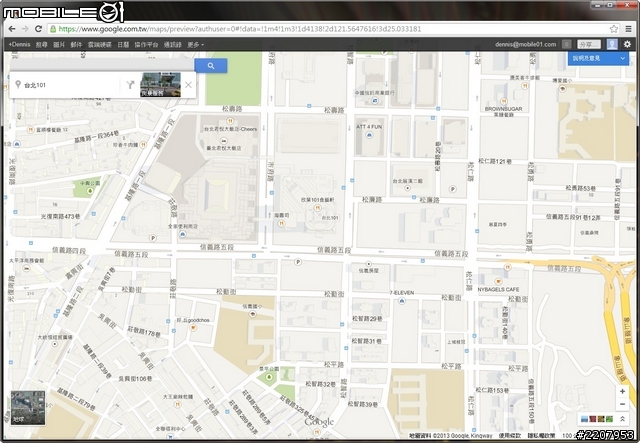Close the 台北101 result card

(x=188, y=85)
